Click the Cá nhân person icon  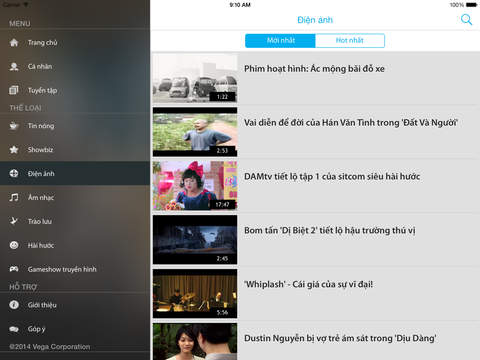click(14, 67)
